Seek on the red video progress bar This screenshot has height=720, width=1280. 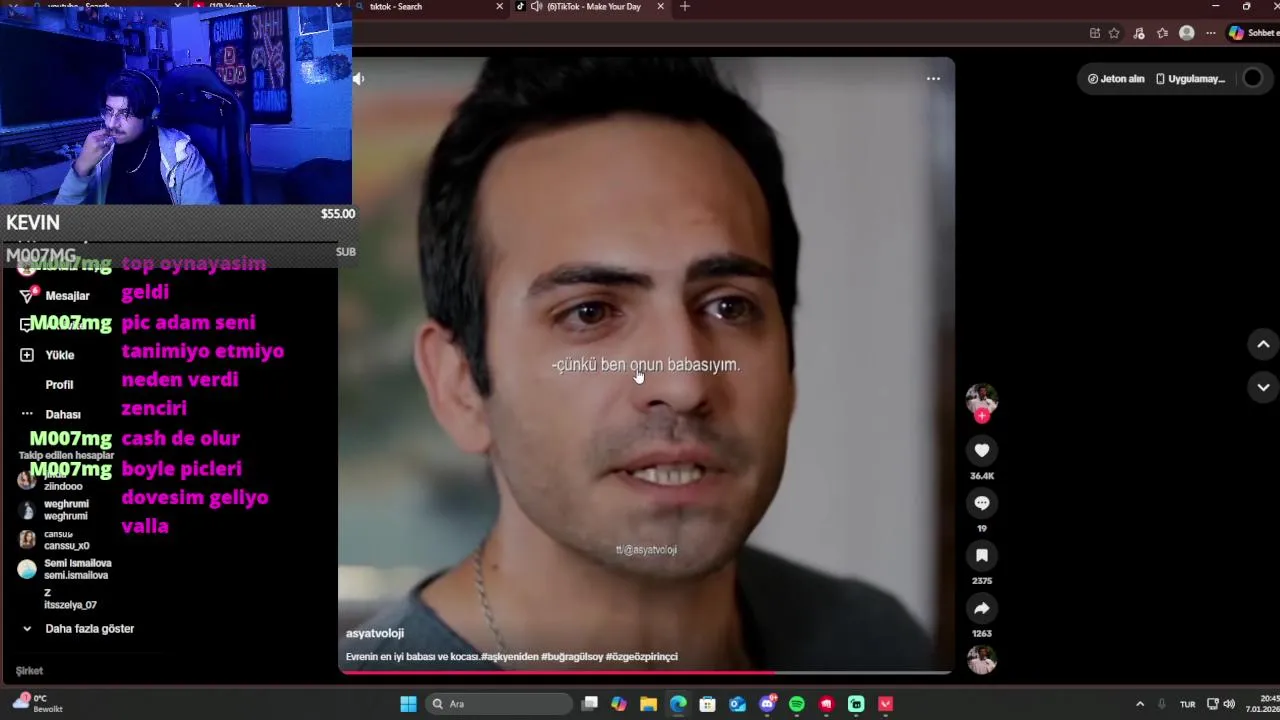pyautogui.click(x=645, y=672)
